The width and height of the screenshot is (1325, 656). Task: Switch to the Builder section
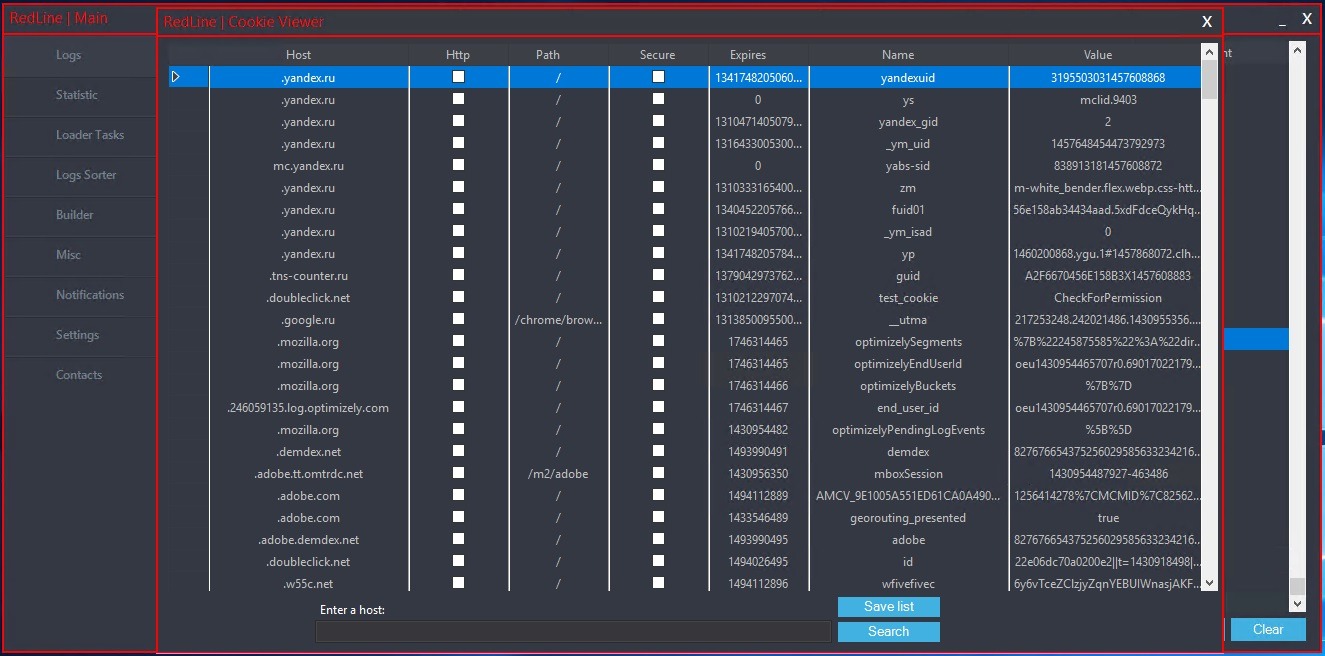[x=79, y=216]
